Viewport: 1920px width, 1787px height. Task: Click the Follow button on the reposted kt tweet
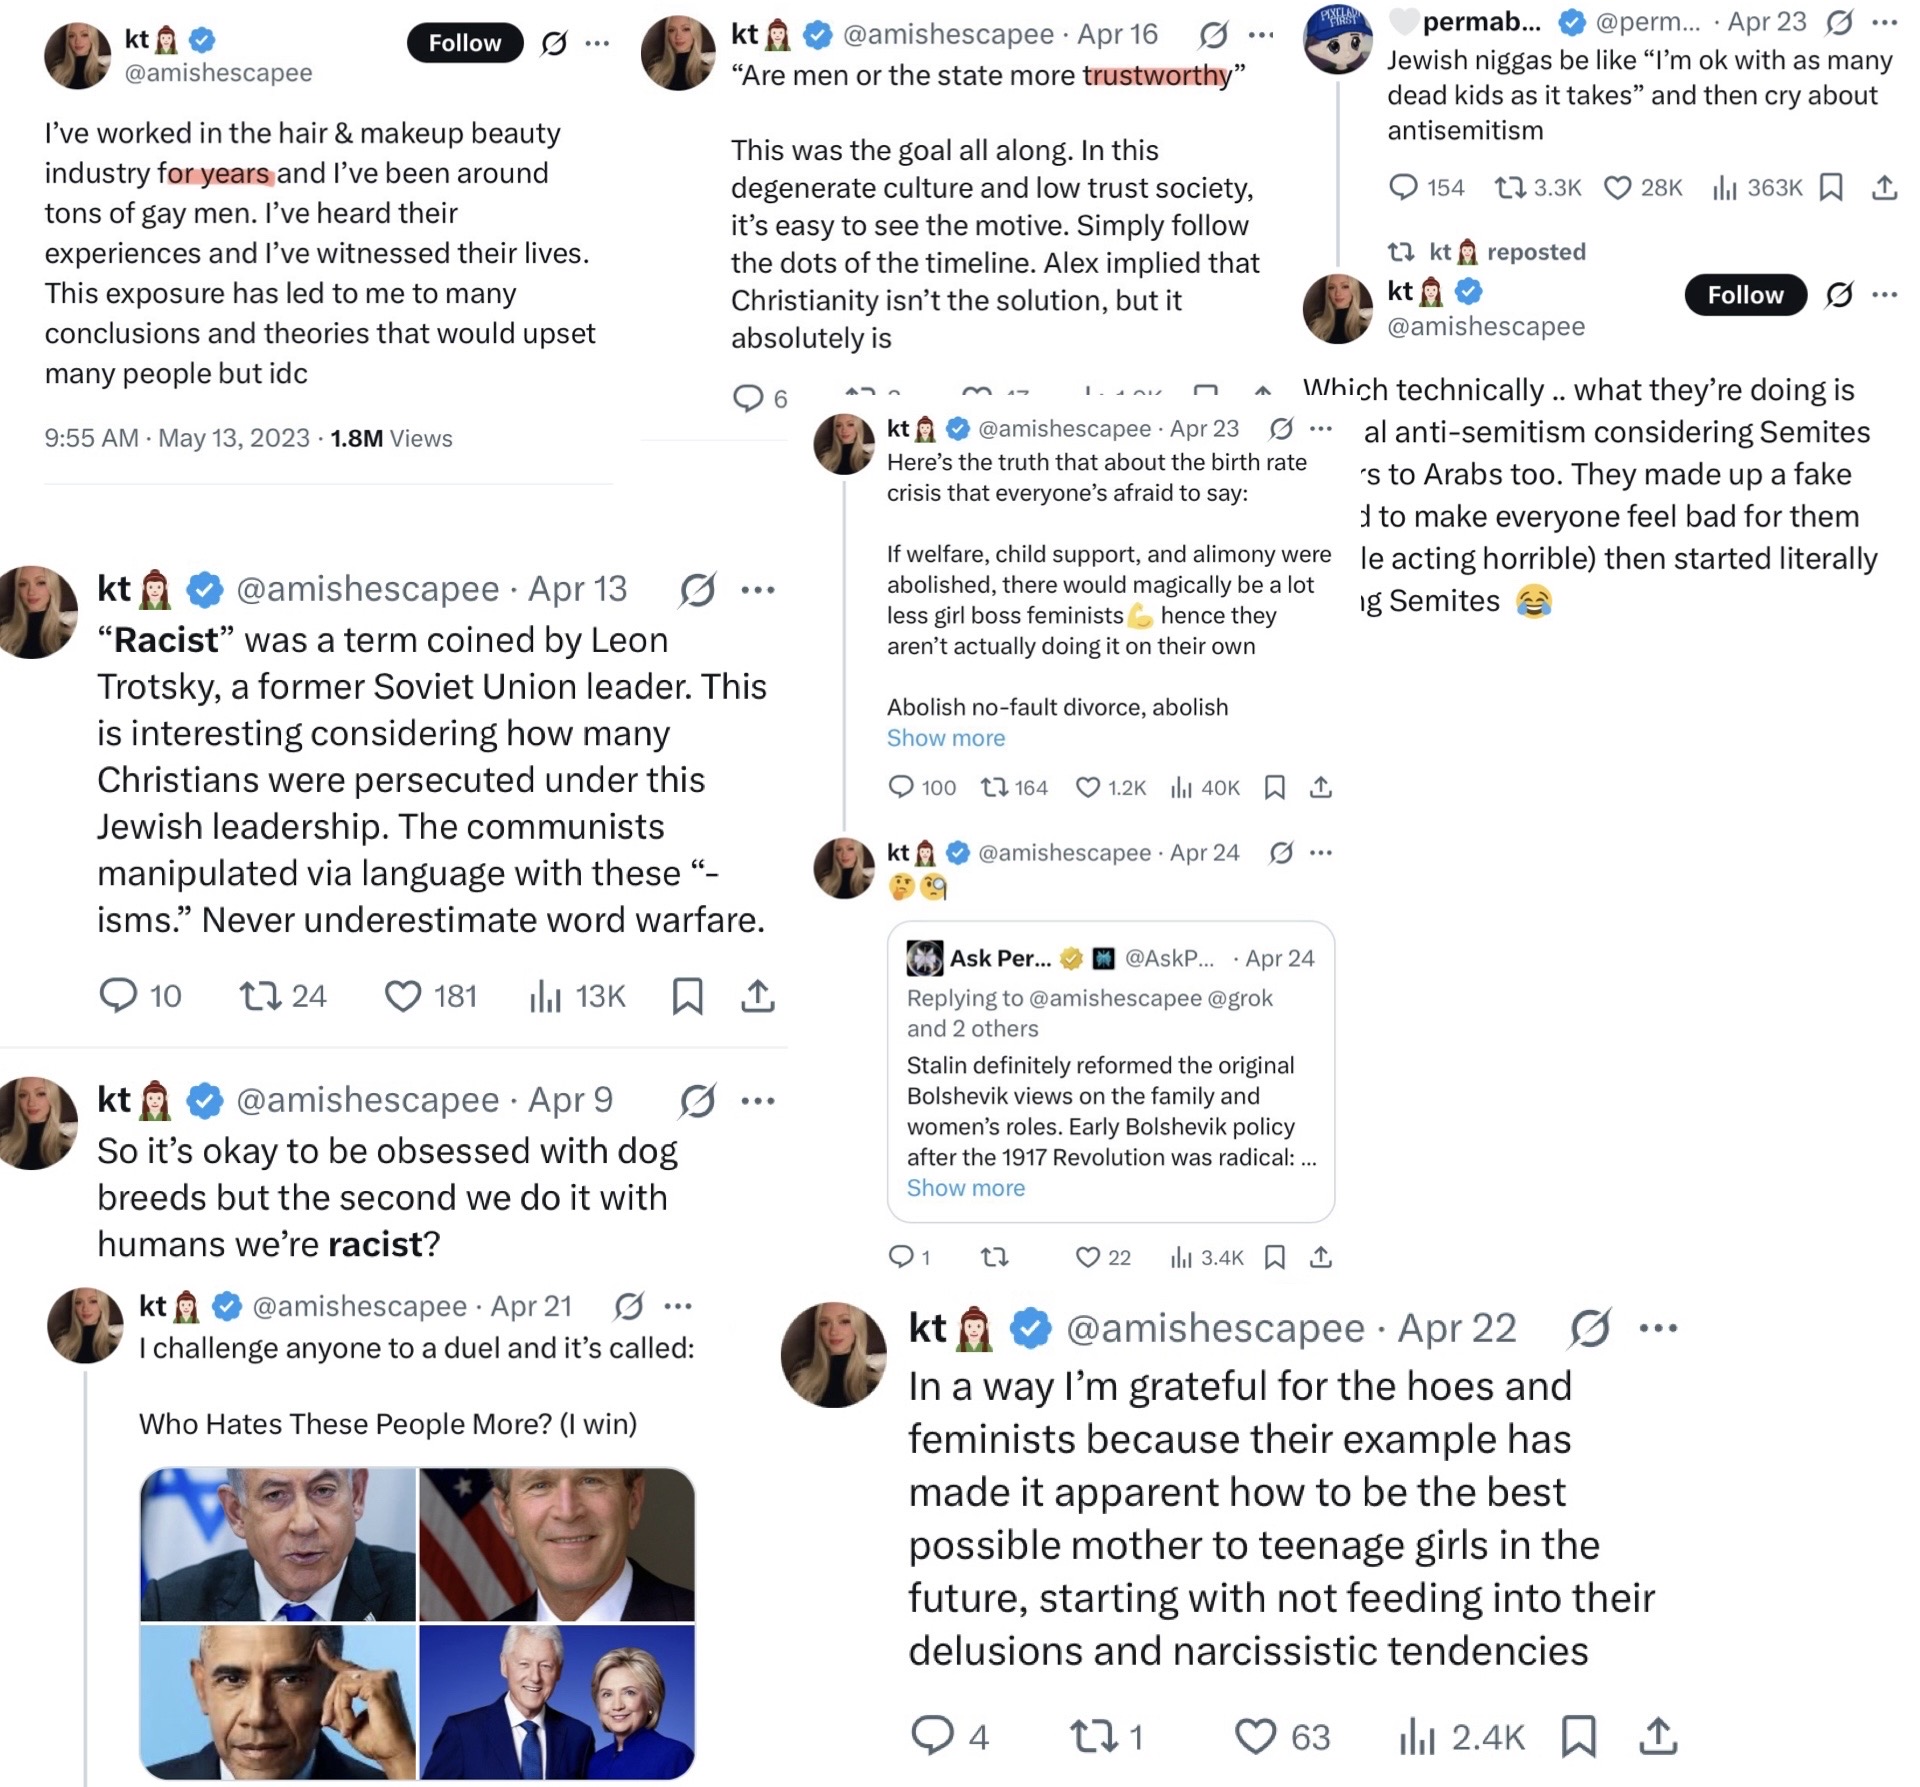point(1745,295)
